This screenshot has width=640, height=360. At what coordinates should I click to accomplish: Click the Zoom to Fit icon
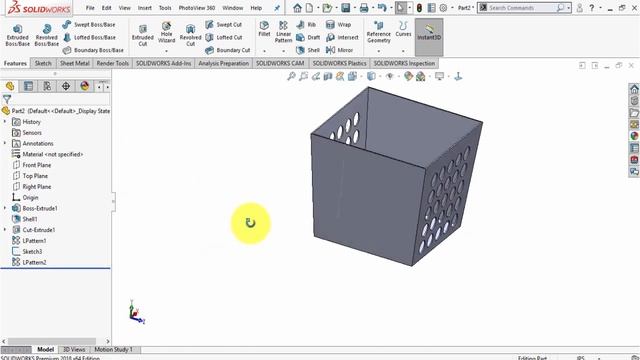coord(291,76)
